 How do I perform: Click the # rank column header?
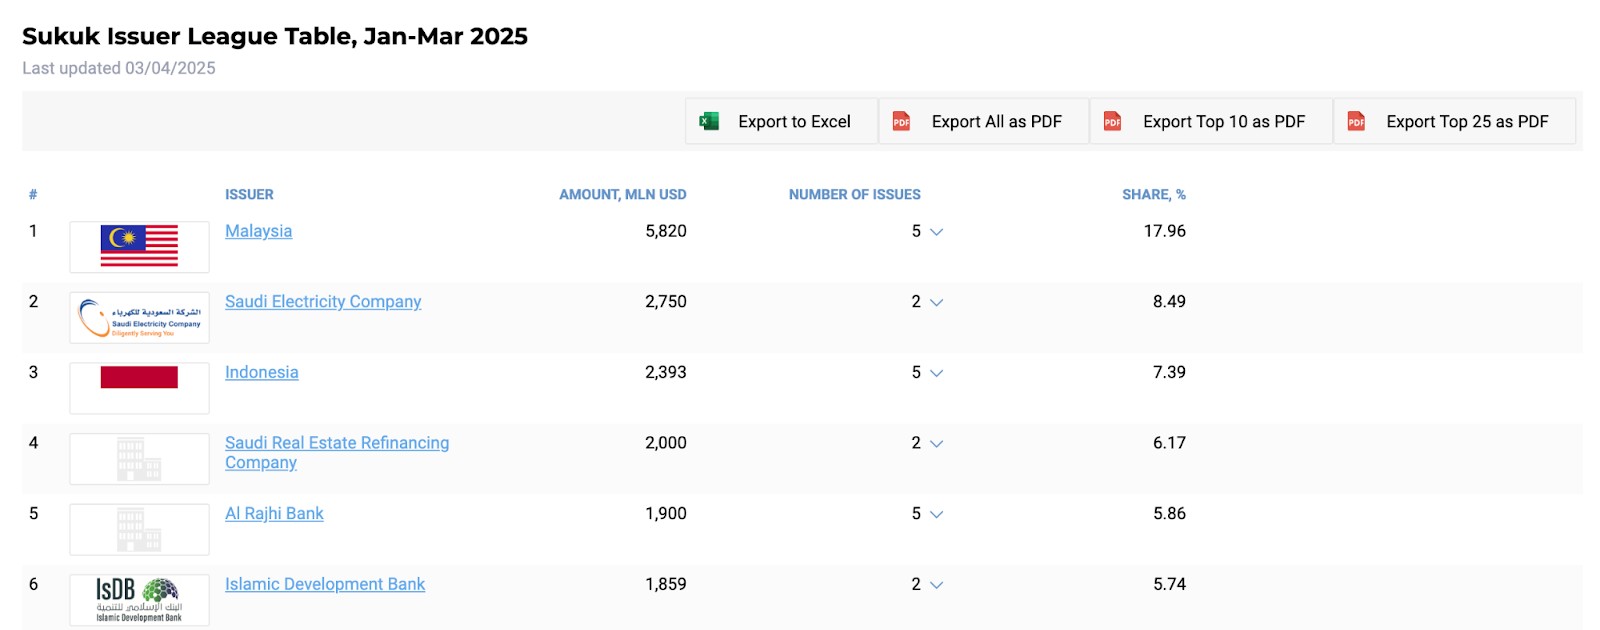(x=33, y=195)
